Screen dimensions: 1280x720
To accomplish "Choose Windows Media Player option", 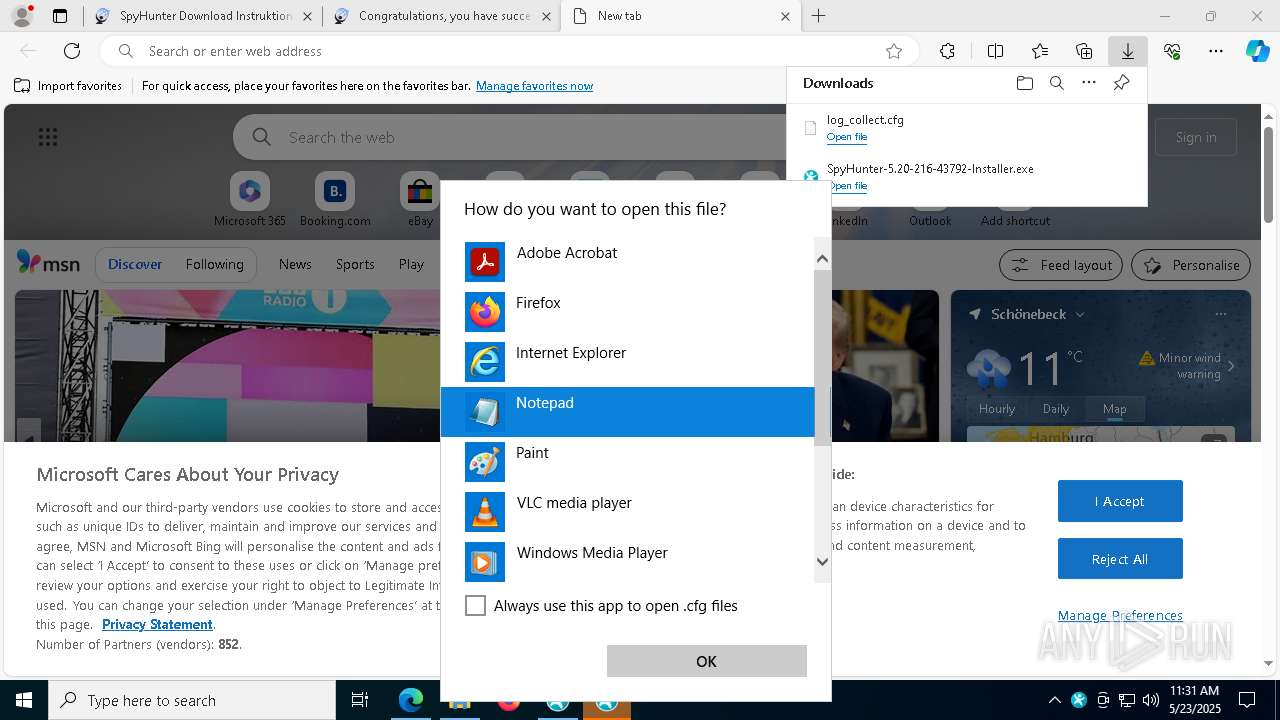I will (x=627, y=562).
